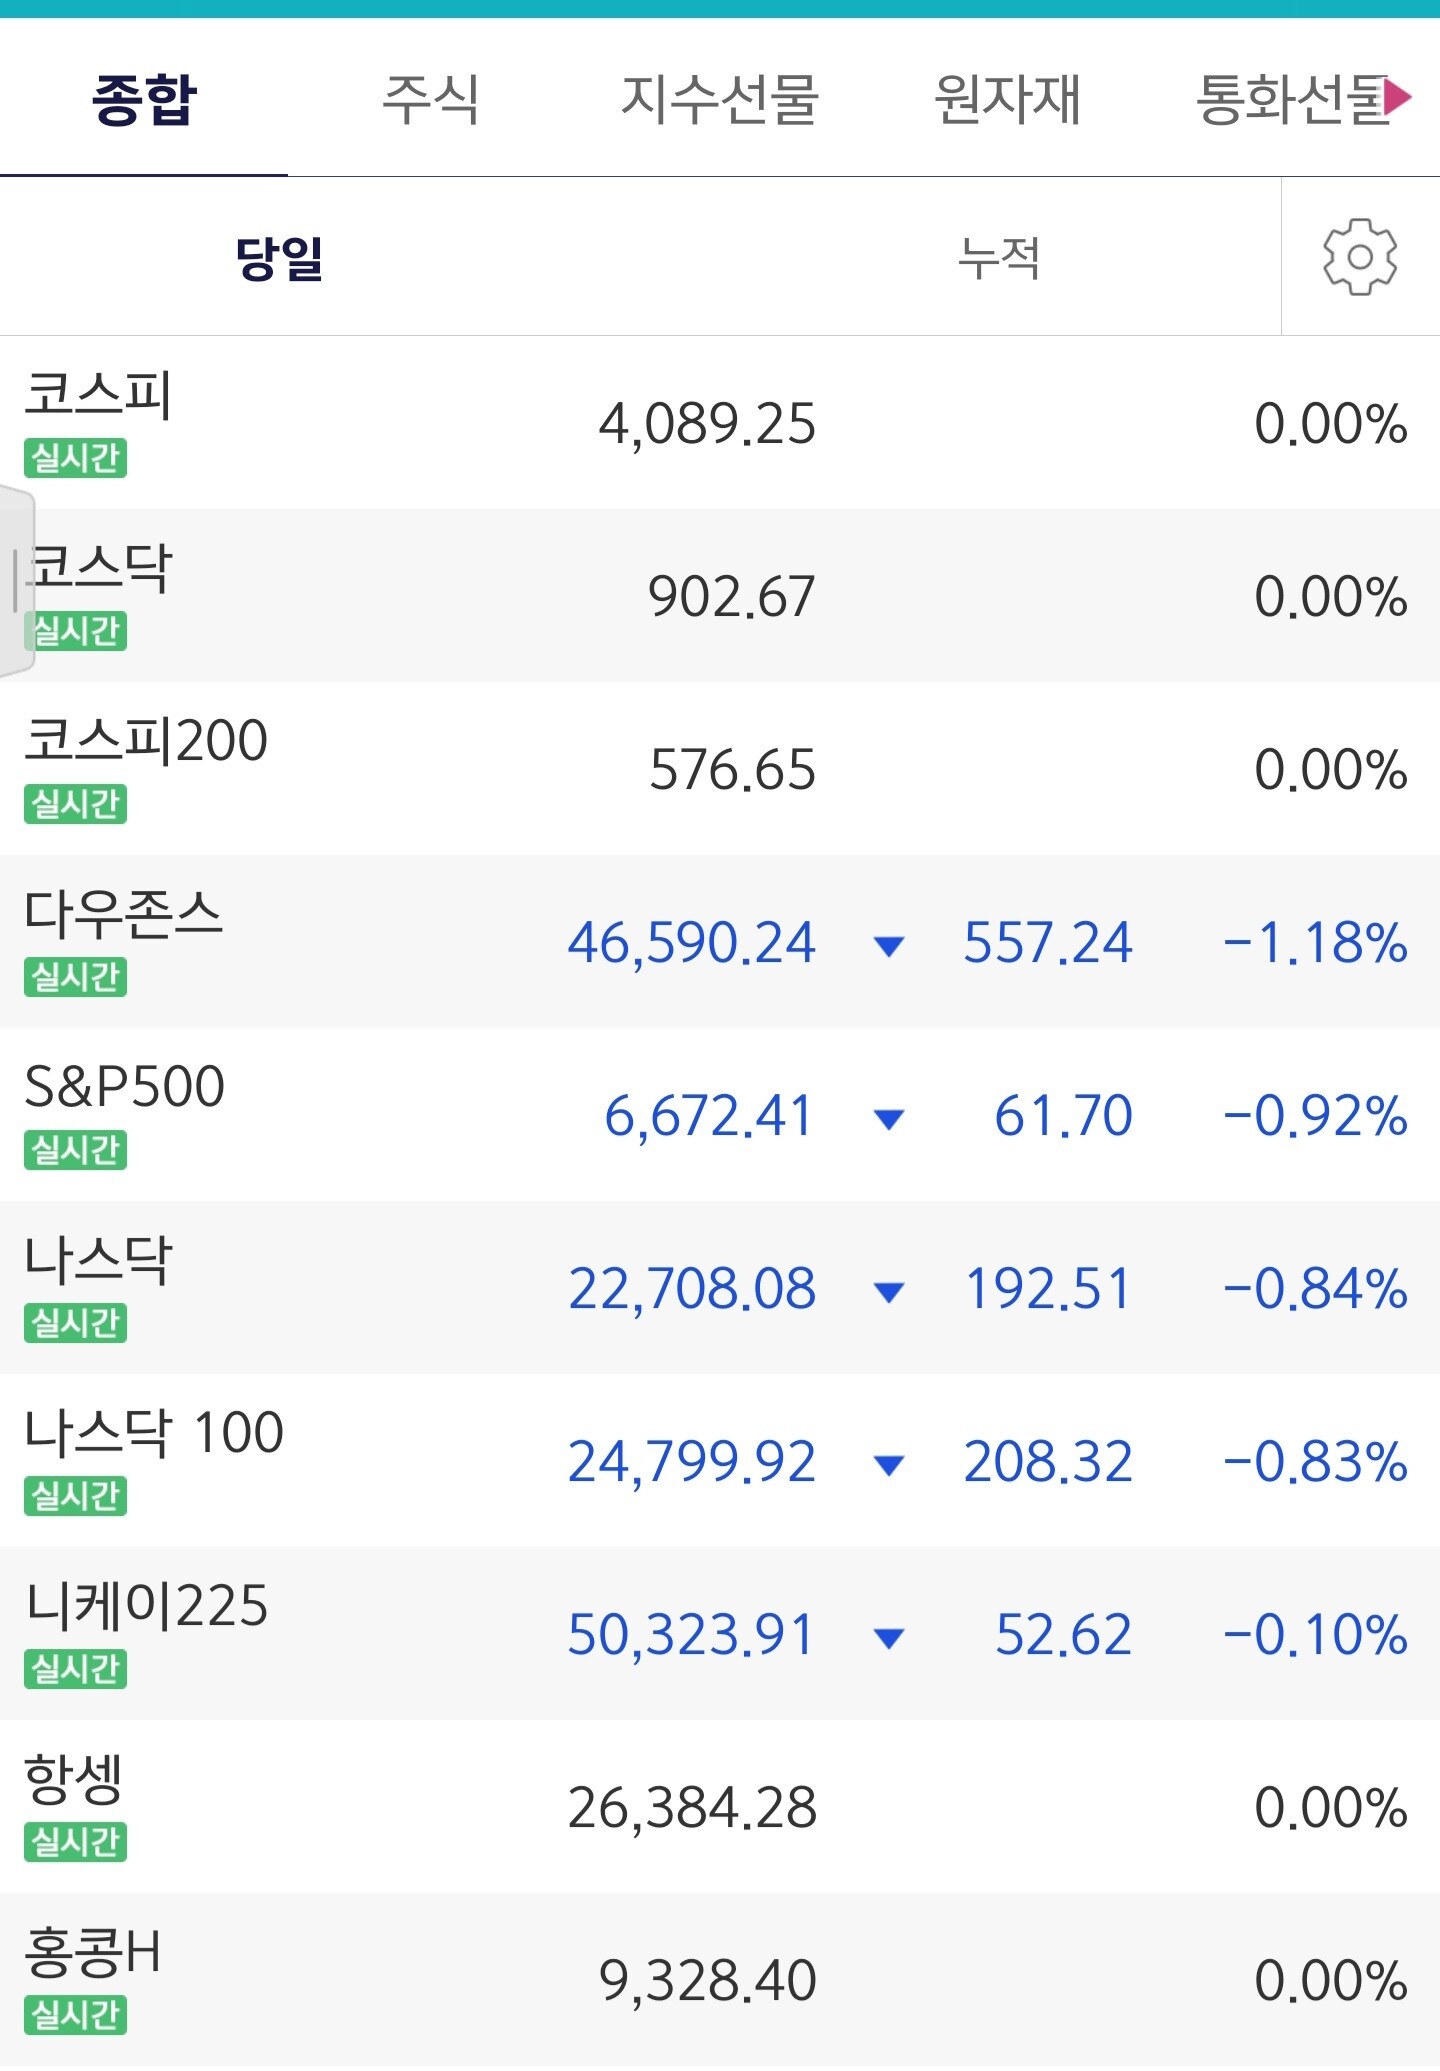Viewport: 1440px width, 2071px height.
Task: Tap the 실시간 badge under 코스피
Action: pyautogui.click(x=76, y=458)
